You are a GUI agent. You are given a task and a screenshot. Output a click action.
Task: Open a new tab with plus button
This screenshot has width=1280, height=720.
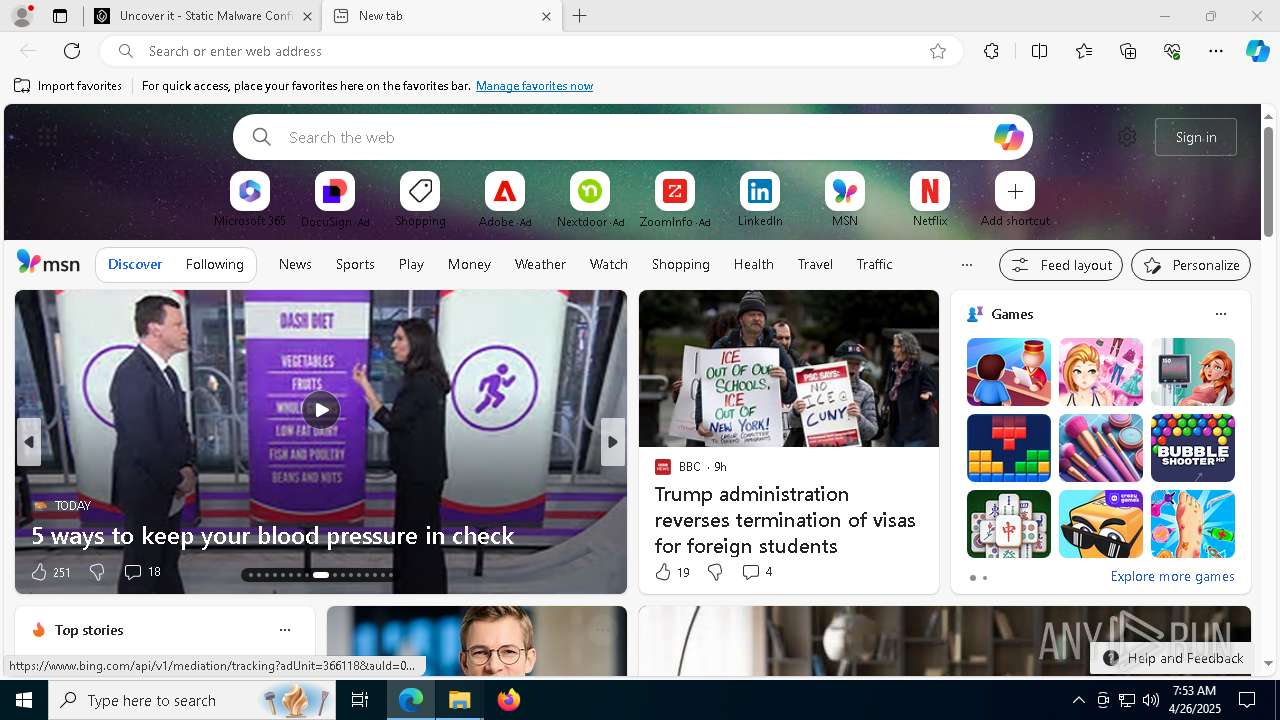(580, 16)
